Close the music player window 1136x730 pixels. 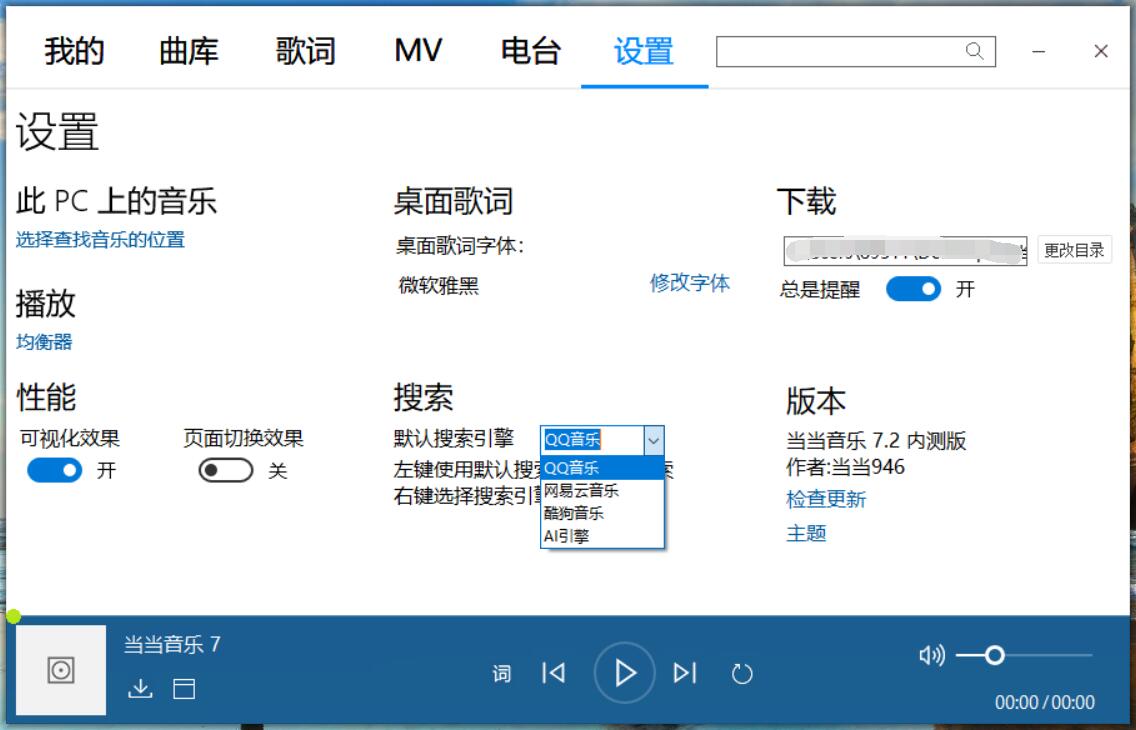1100,51
